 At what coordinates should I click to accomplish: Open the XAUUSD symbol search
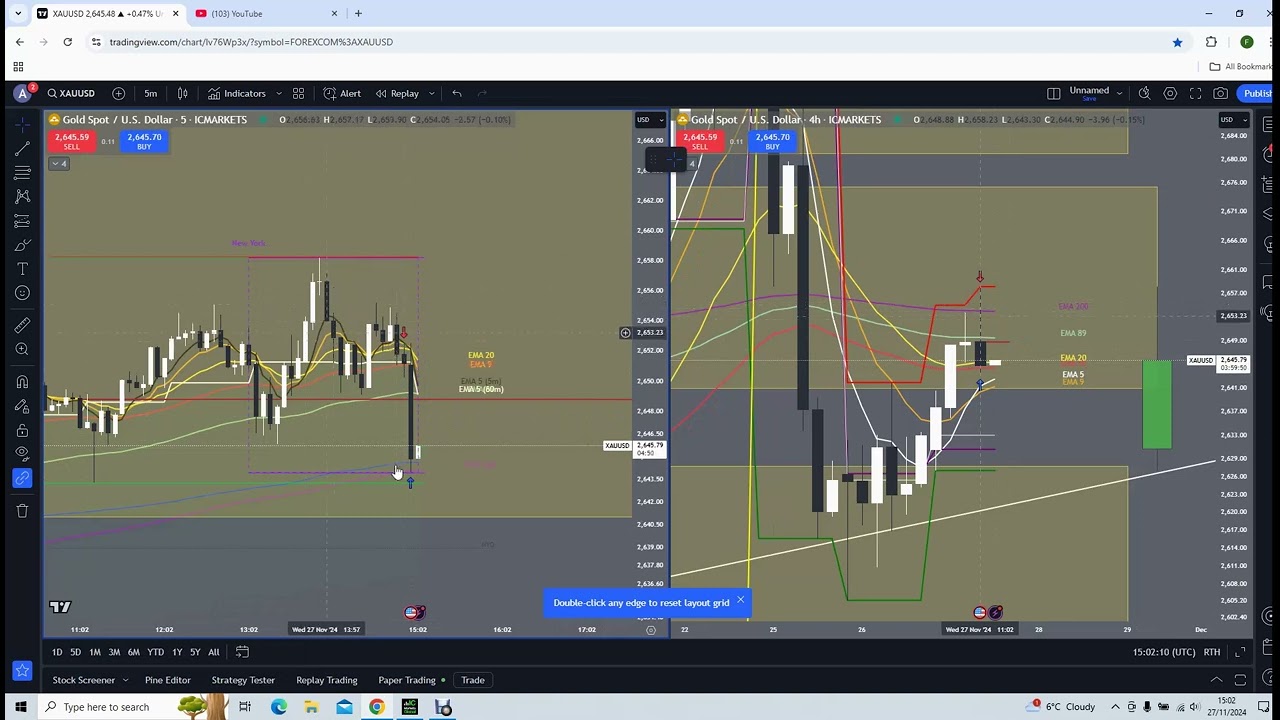click(x=71, y=93)
